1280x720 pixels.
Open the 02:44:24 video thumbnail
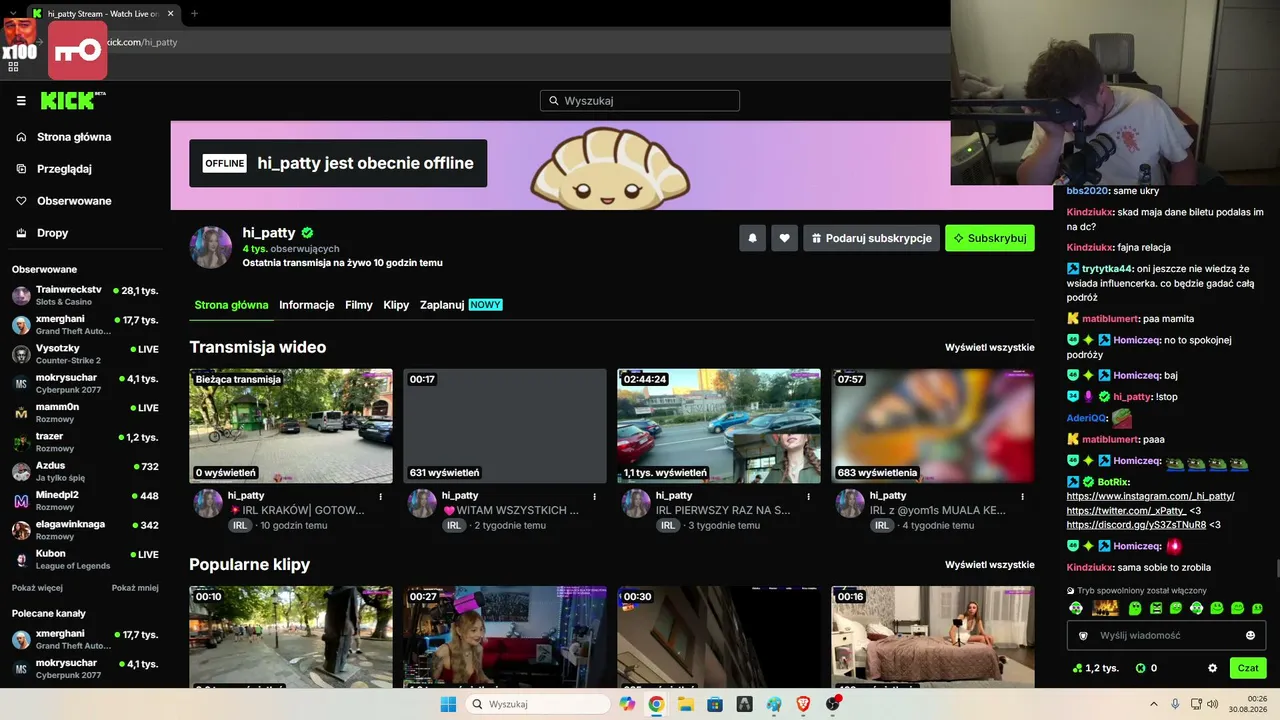[719, 426]
